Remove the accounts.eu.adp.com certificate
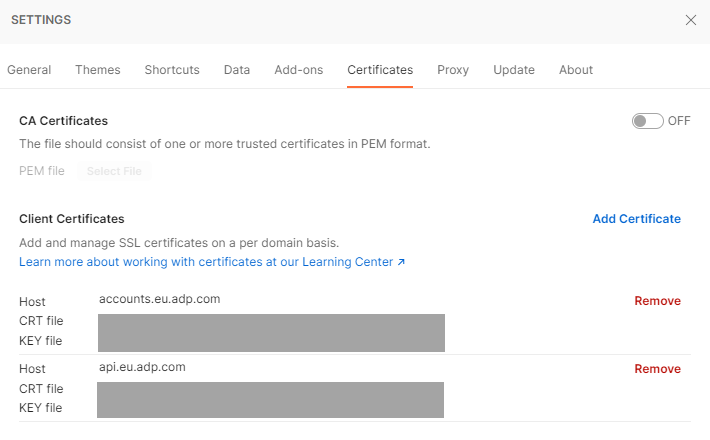The image size is (710, 440). 657,301
